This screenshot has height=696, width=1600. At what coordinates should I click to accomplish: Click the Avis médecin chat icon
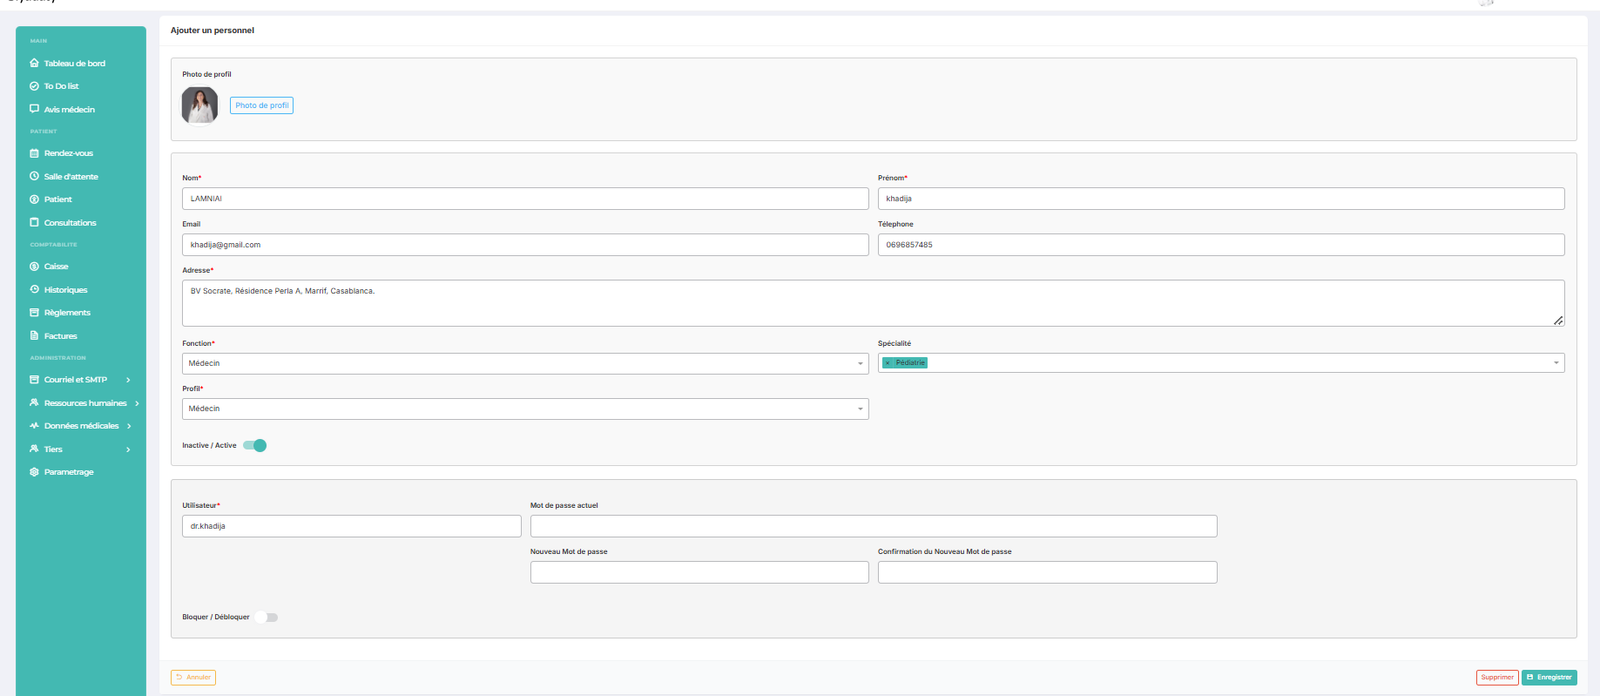click(x=34, y=109)
